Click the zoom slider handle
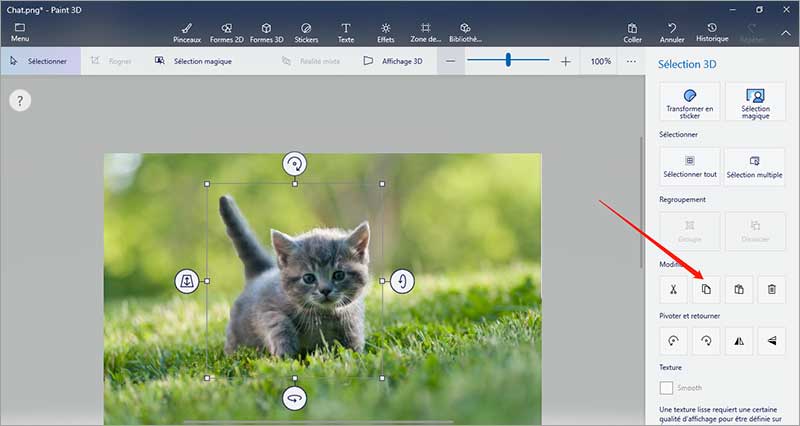Image resolution: width=800 pixels, height=426 pixels. coord(508,61)
